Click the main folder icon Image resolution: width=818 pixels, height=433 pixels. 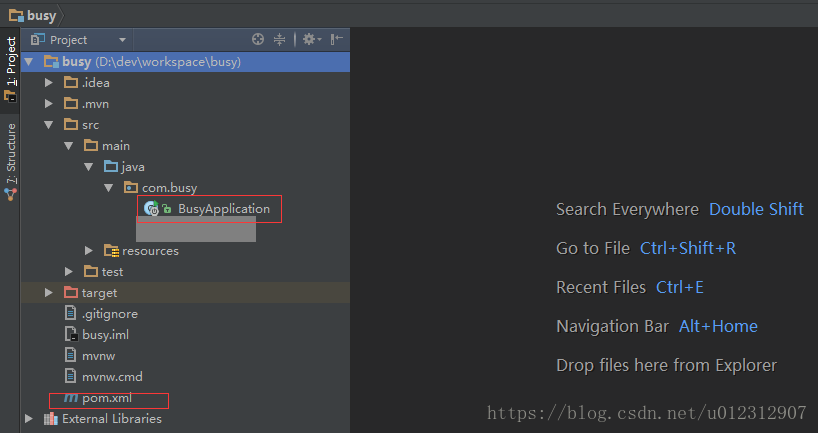pyautogui.click(x=91, y=145)
